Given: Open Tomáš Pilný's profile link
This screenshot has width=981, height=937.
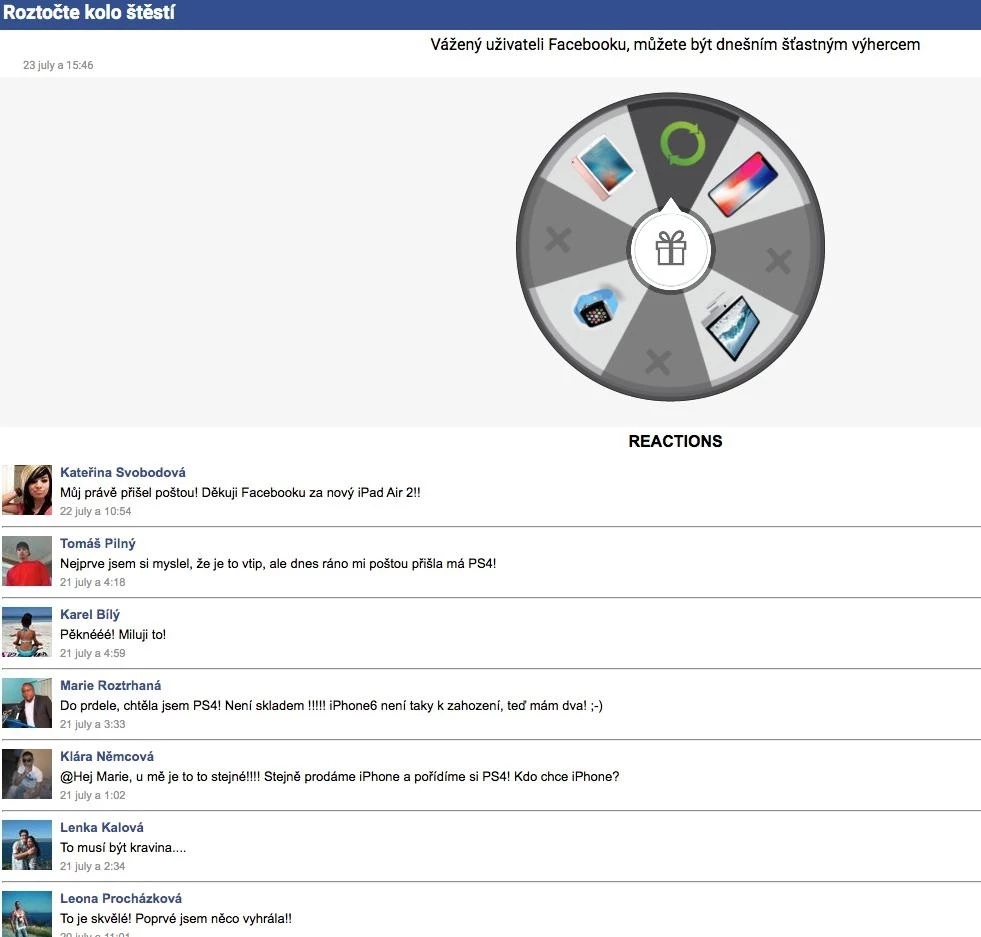Looking at the screenshot, I should (x=98, y=543).
